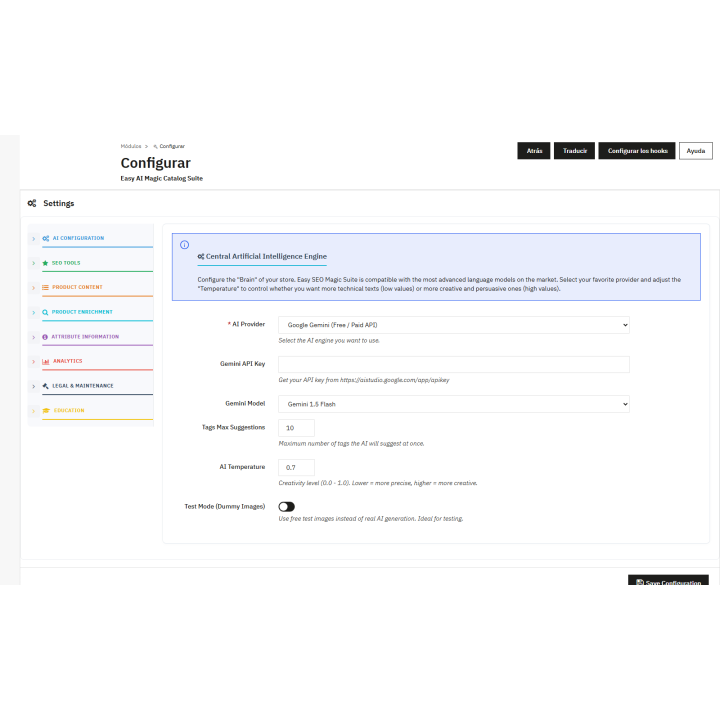Screen dimensions: 720x720
Task: Click the Configurar los hooks button
Action: 637,151
